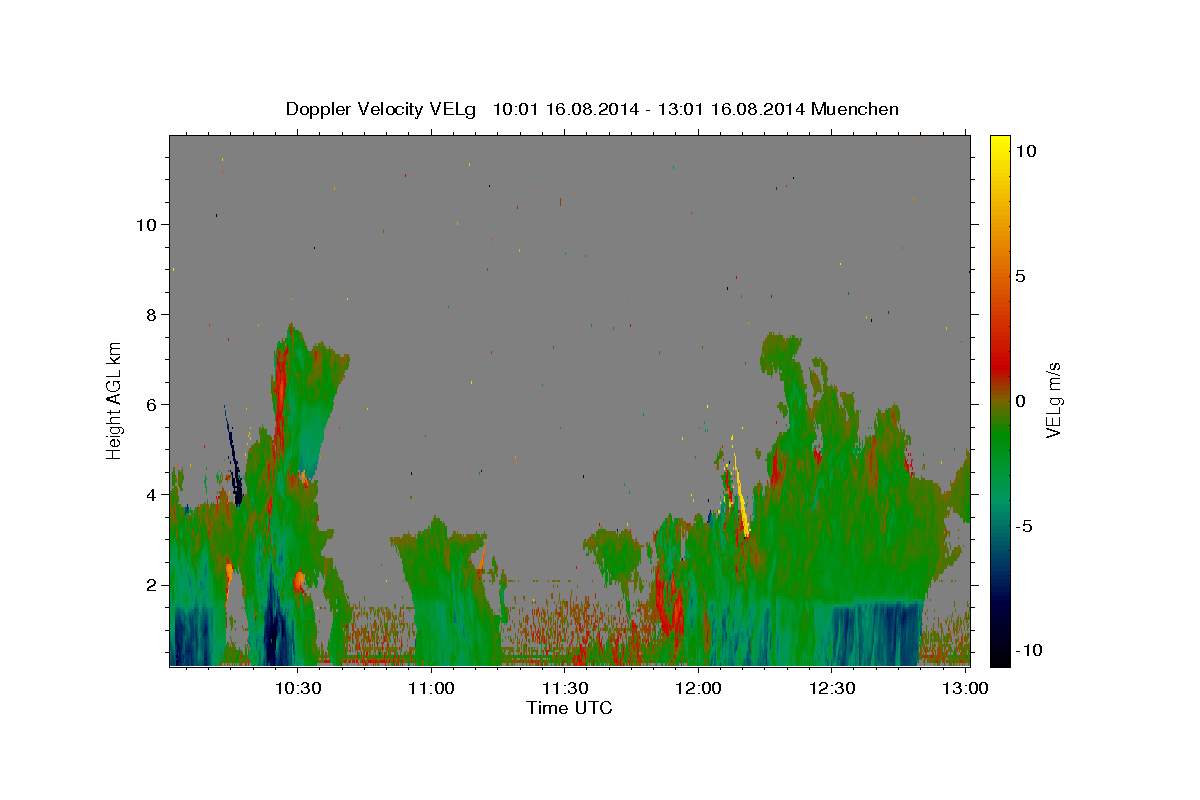Click the colorbar value -10 label

(1028, 651)
